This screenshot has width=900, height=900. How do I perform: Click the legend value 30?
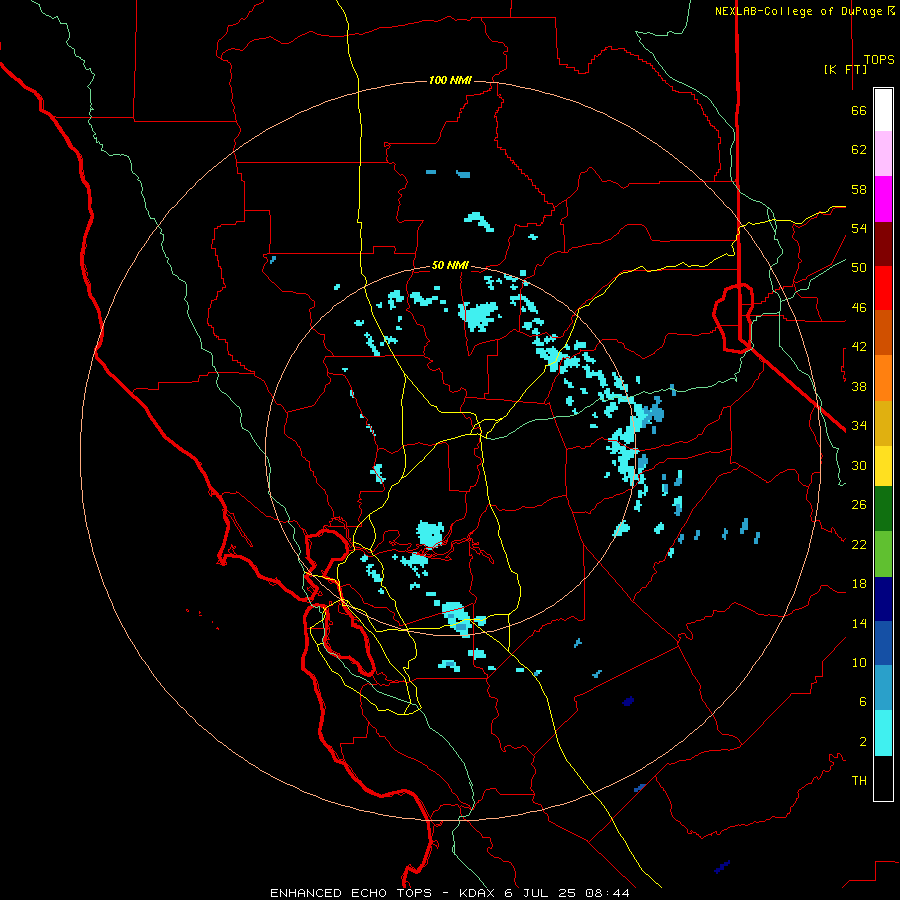859,465
